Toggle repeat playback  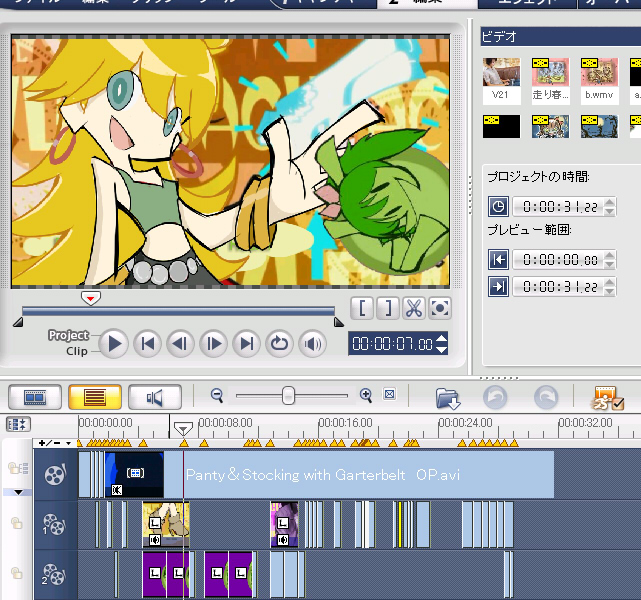tap(280, 344)
